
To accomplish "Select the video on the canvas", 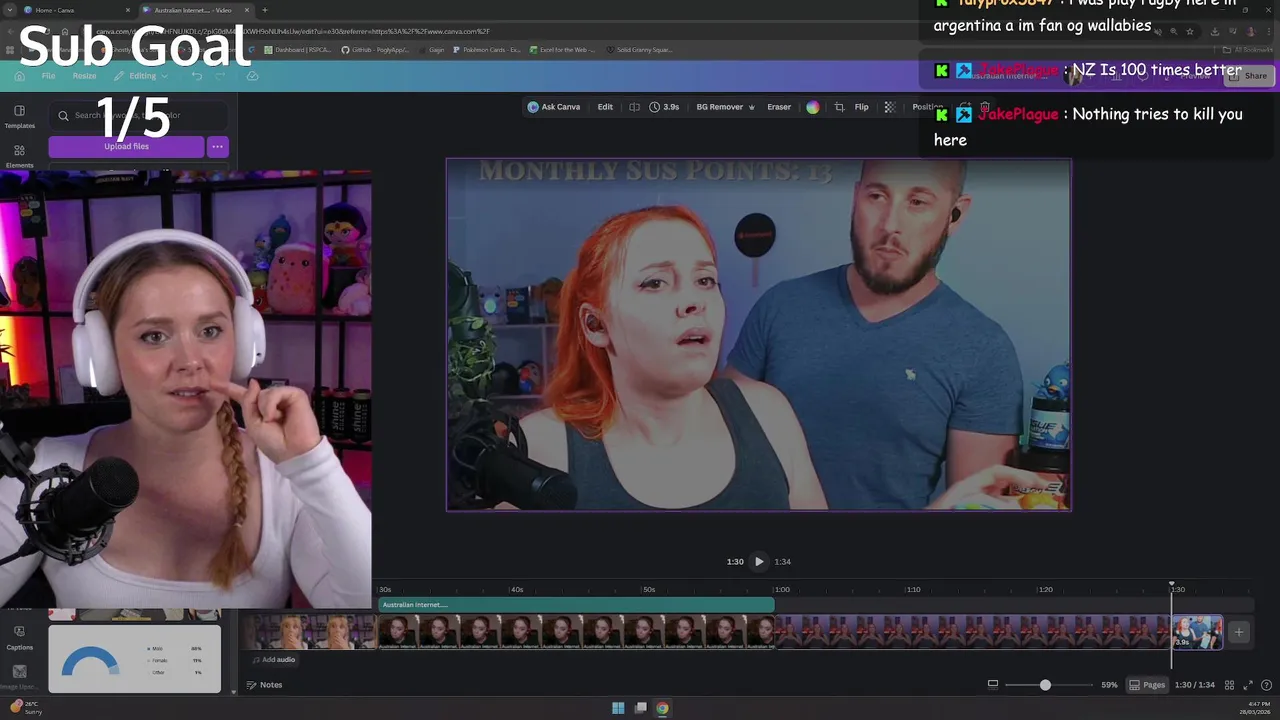I will [759, 335].
